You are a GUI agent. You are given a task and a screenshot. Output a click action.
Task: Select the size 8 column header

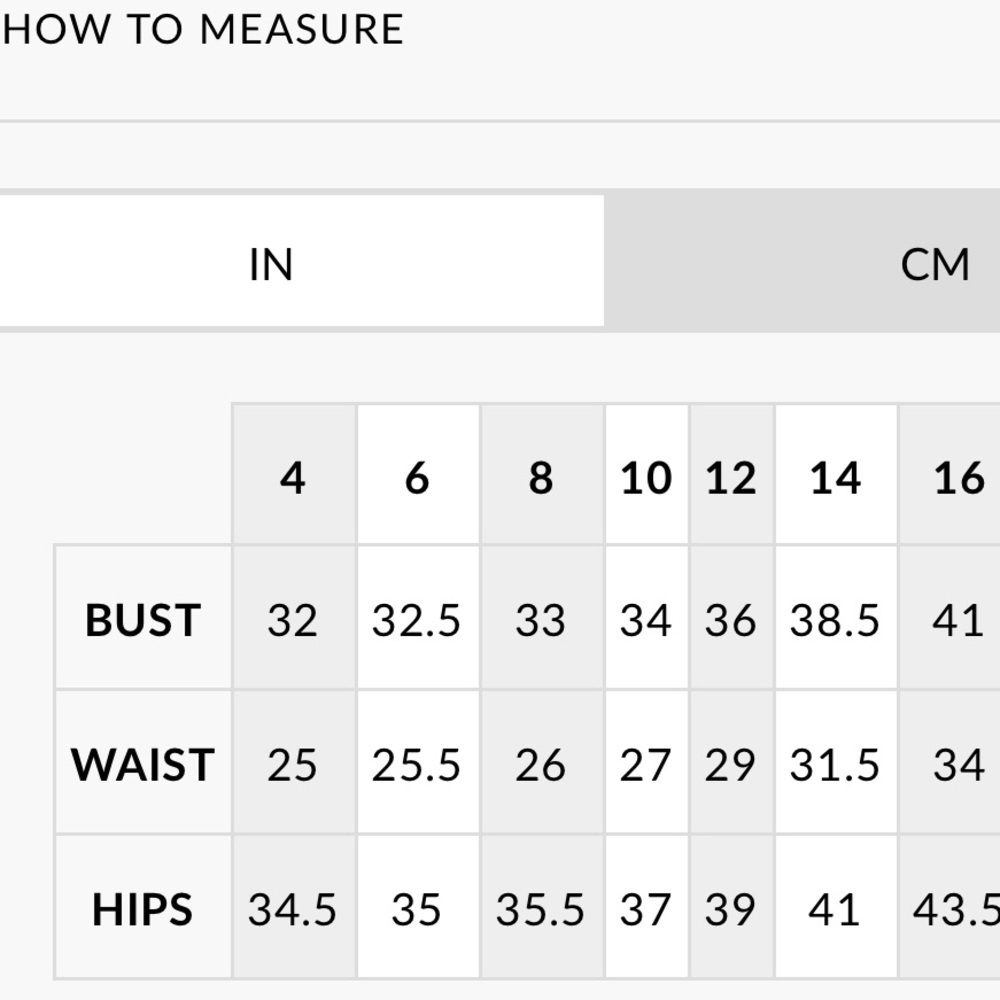[541, 474]
